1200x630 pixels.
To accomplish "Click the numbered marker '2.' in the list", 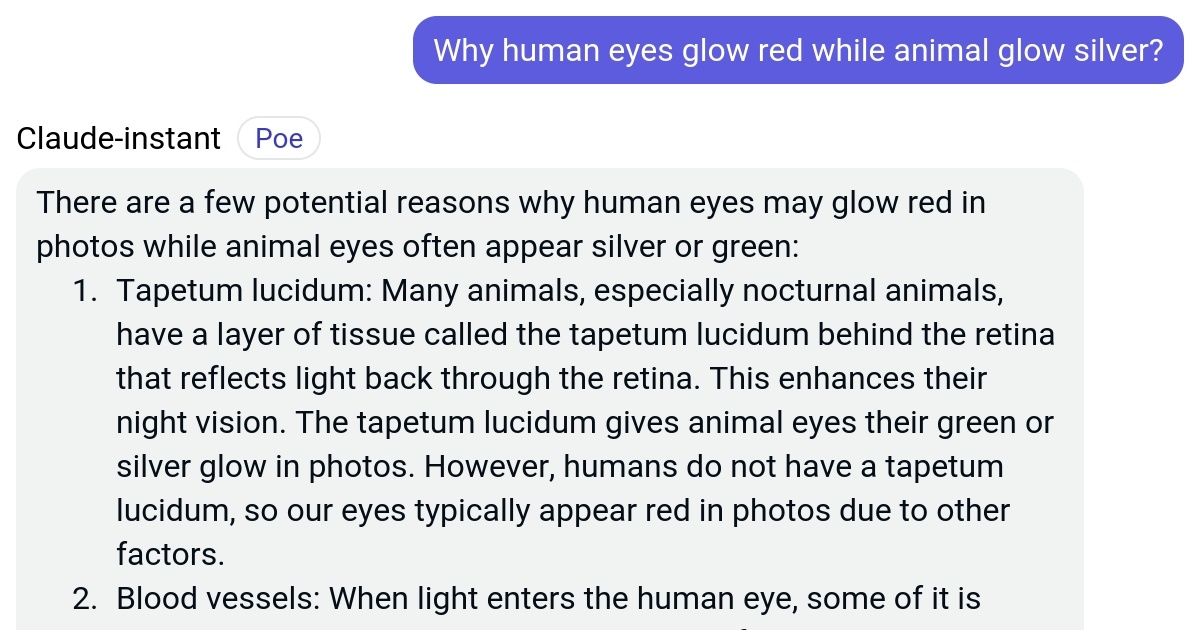I will point(85,598).
